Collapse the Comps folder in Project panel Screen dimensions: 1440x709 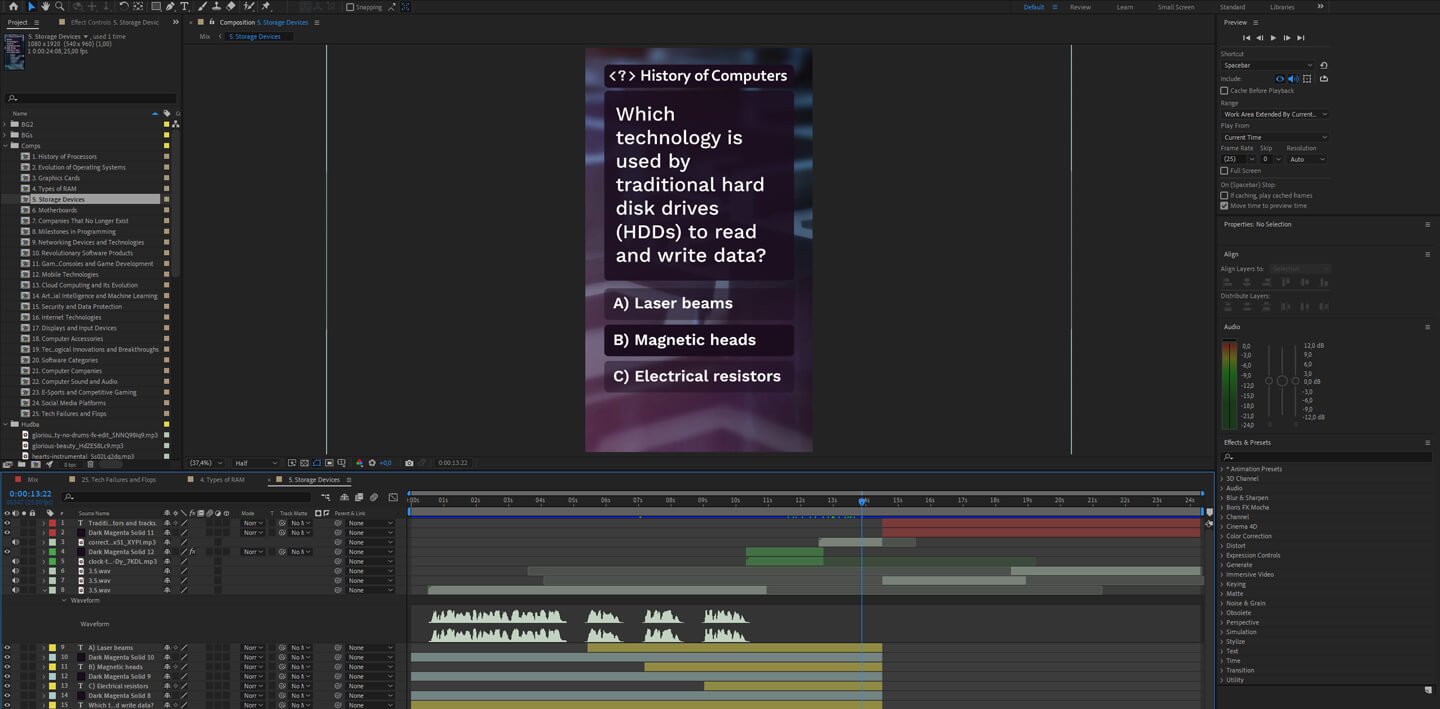coord(5,146)
